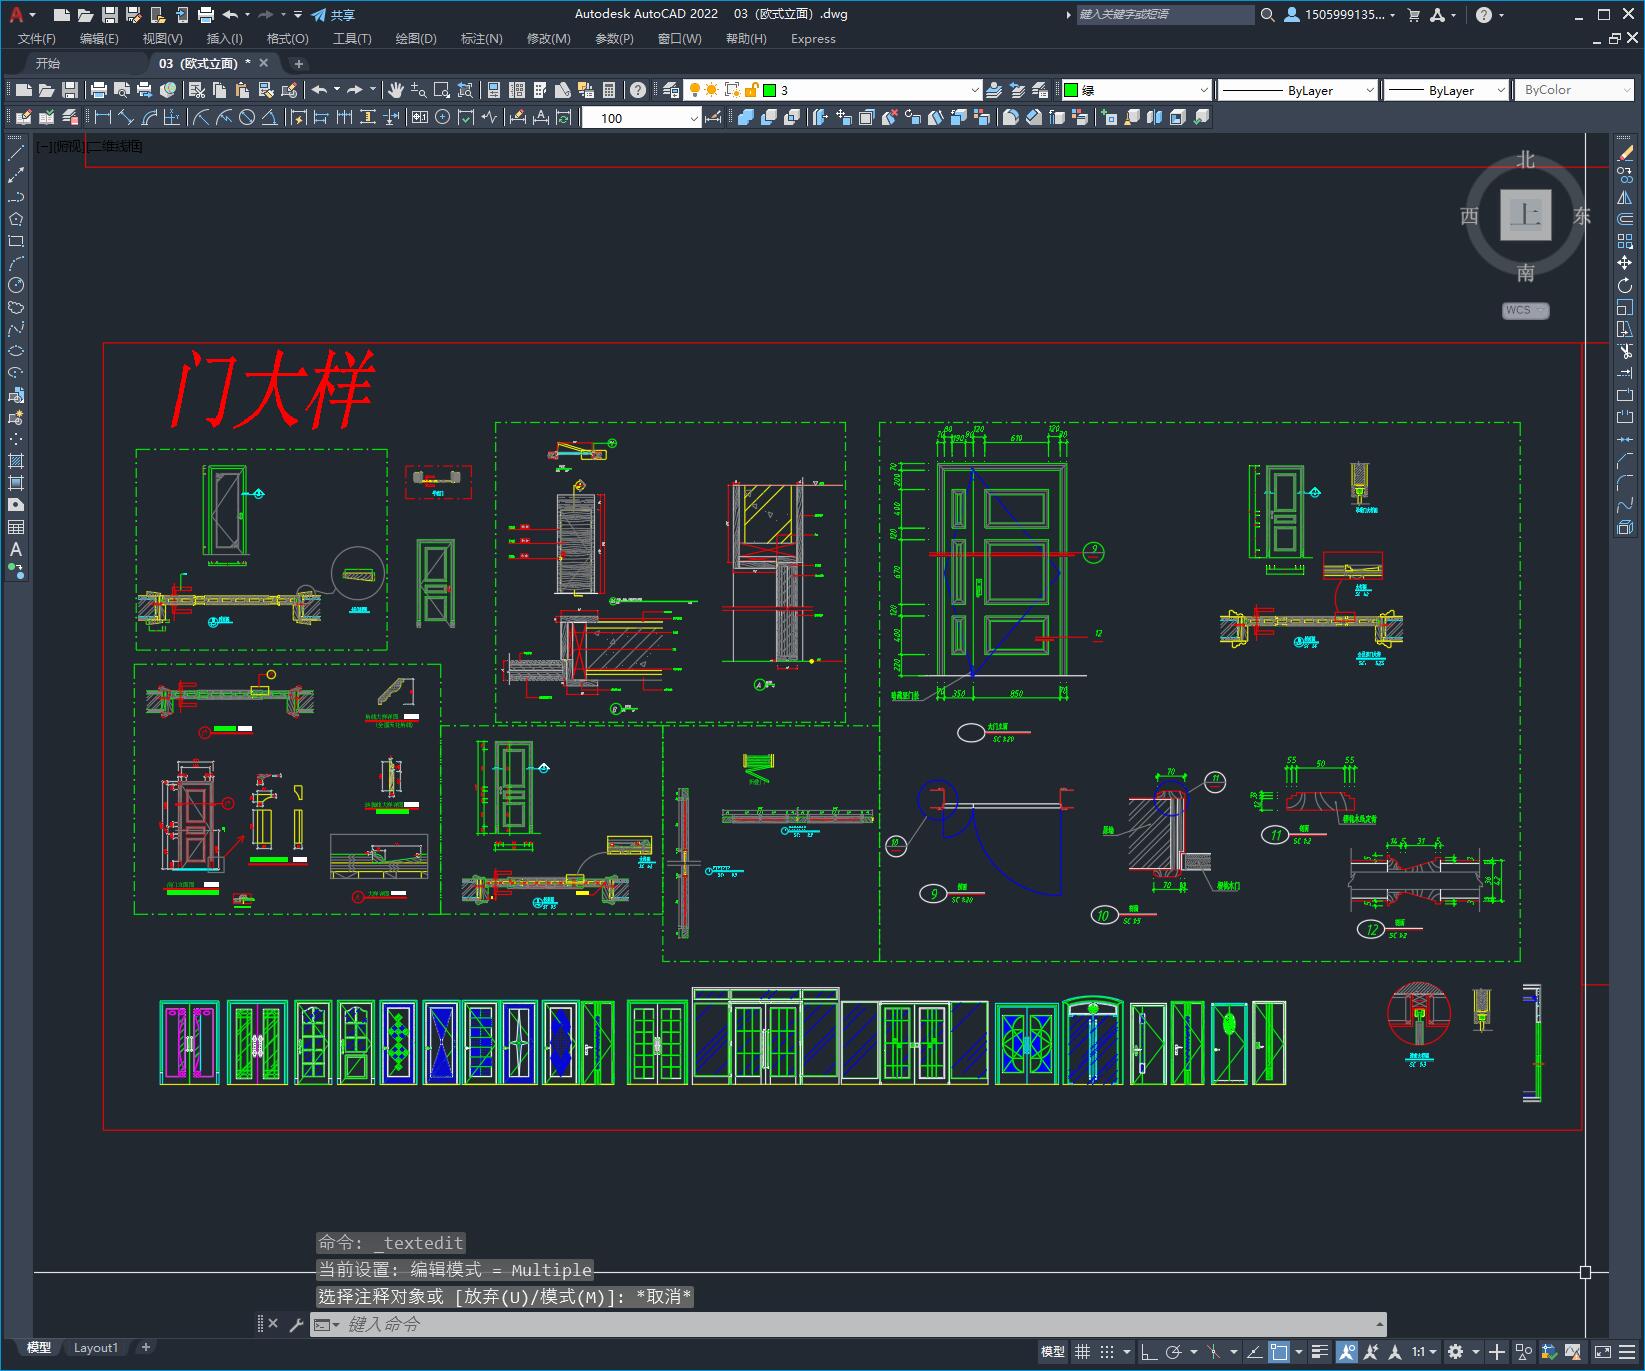Viewport: 1645px width, 1371px height.
Task: Open the Table tool in draw toolbar
Action: [16, 527]
